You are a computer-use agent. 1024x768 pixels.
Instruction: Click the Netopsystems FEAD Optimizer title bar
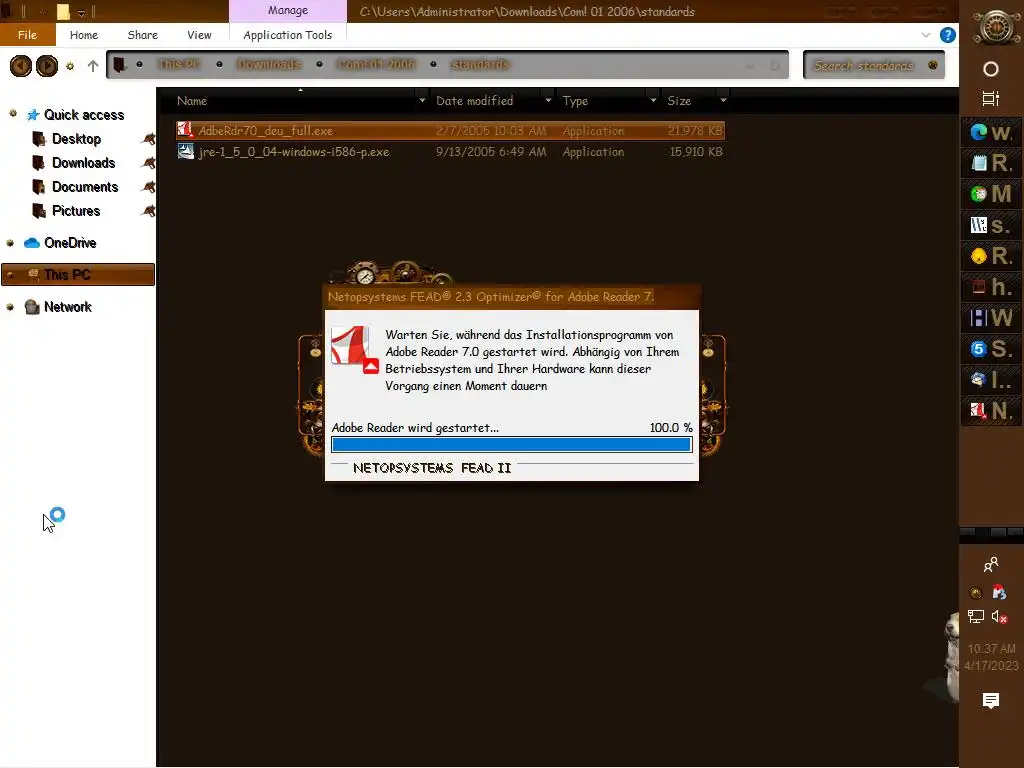512,297
